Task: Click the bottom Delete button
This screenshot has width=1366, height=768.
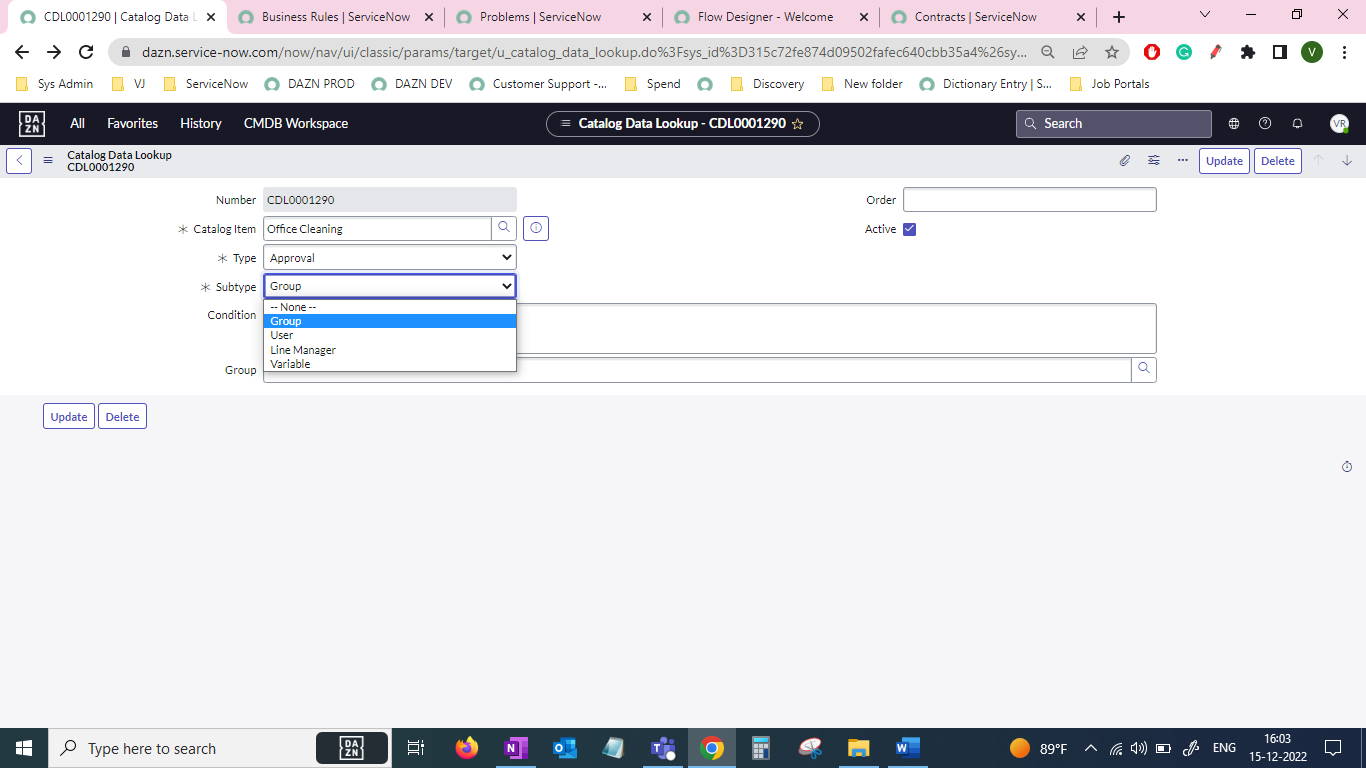Action: coord(122,417)
